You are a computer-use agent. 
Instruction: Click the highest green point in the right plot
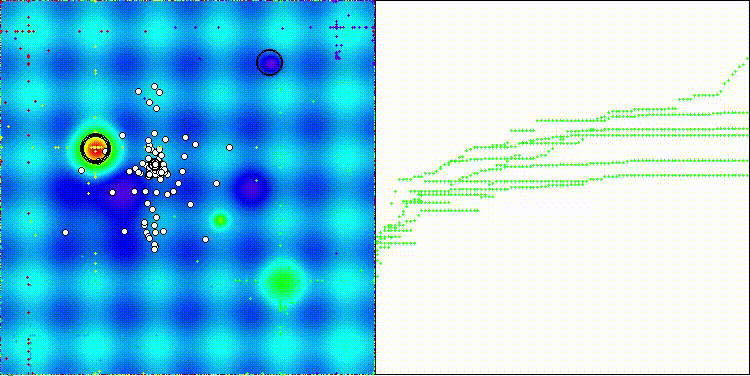click(747, 58)
